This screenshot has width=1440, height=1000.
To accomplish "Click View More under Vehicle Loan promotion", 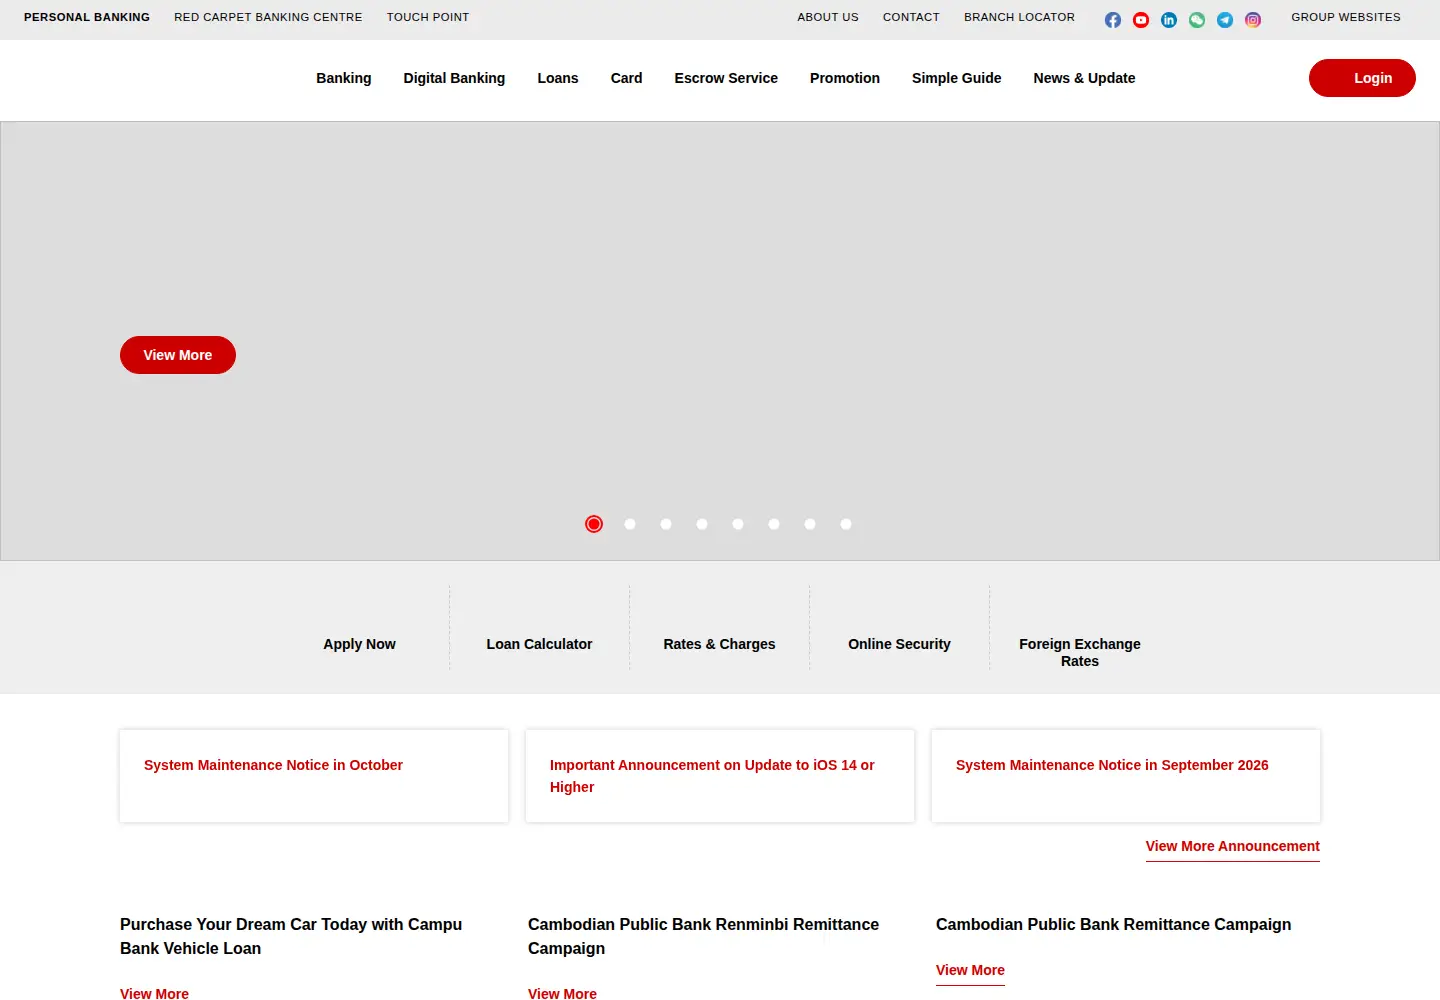I will [x=154, y=993].
